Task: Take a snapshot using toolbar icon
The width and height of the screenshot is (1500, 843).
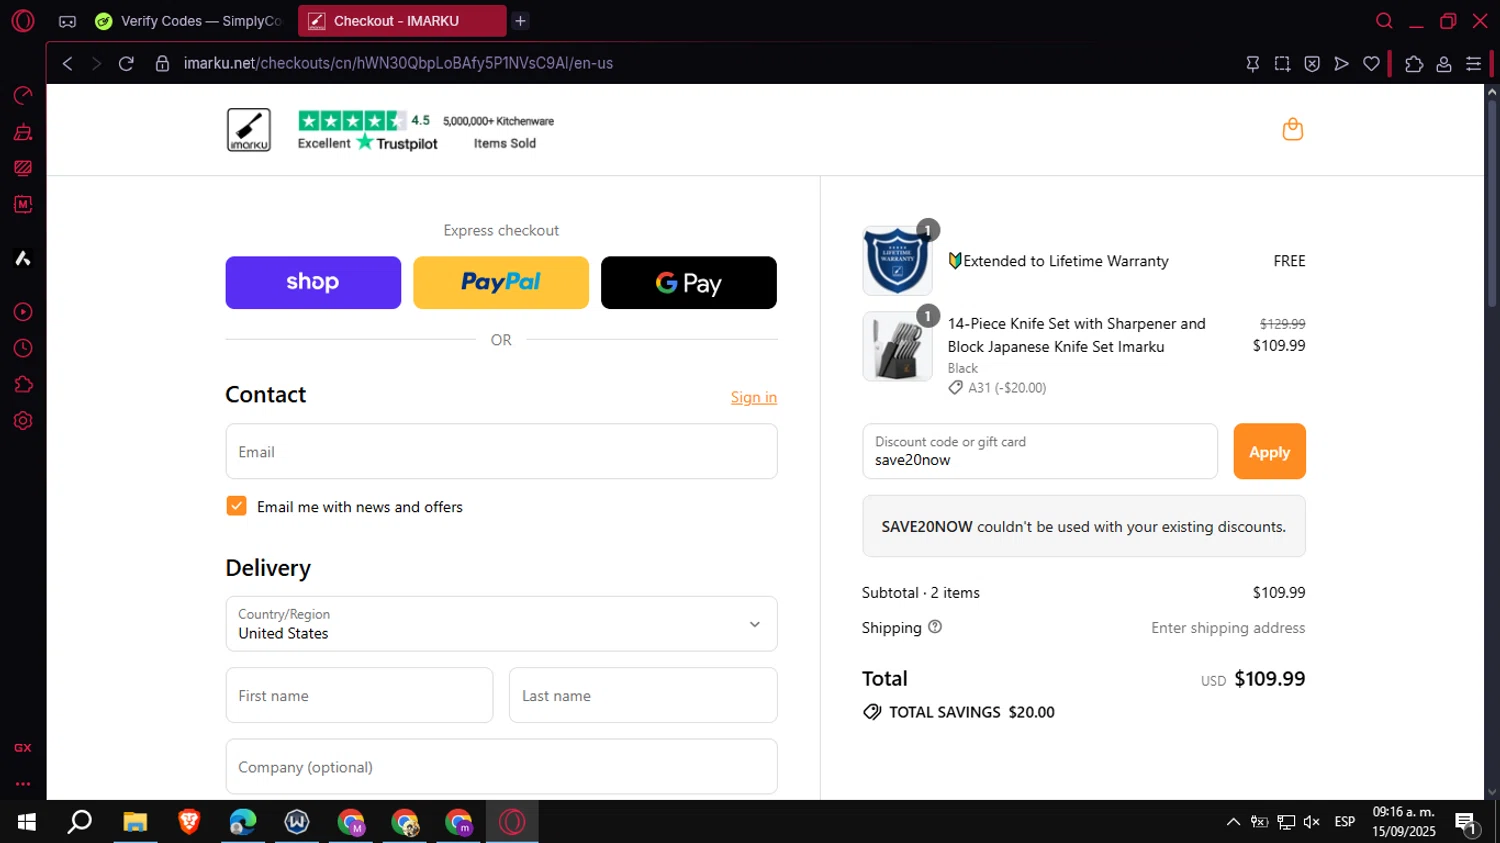Action: coord(1282,63)
